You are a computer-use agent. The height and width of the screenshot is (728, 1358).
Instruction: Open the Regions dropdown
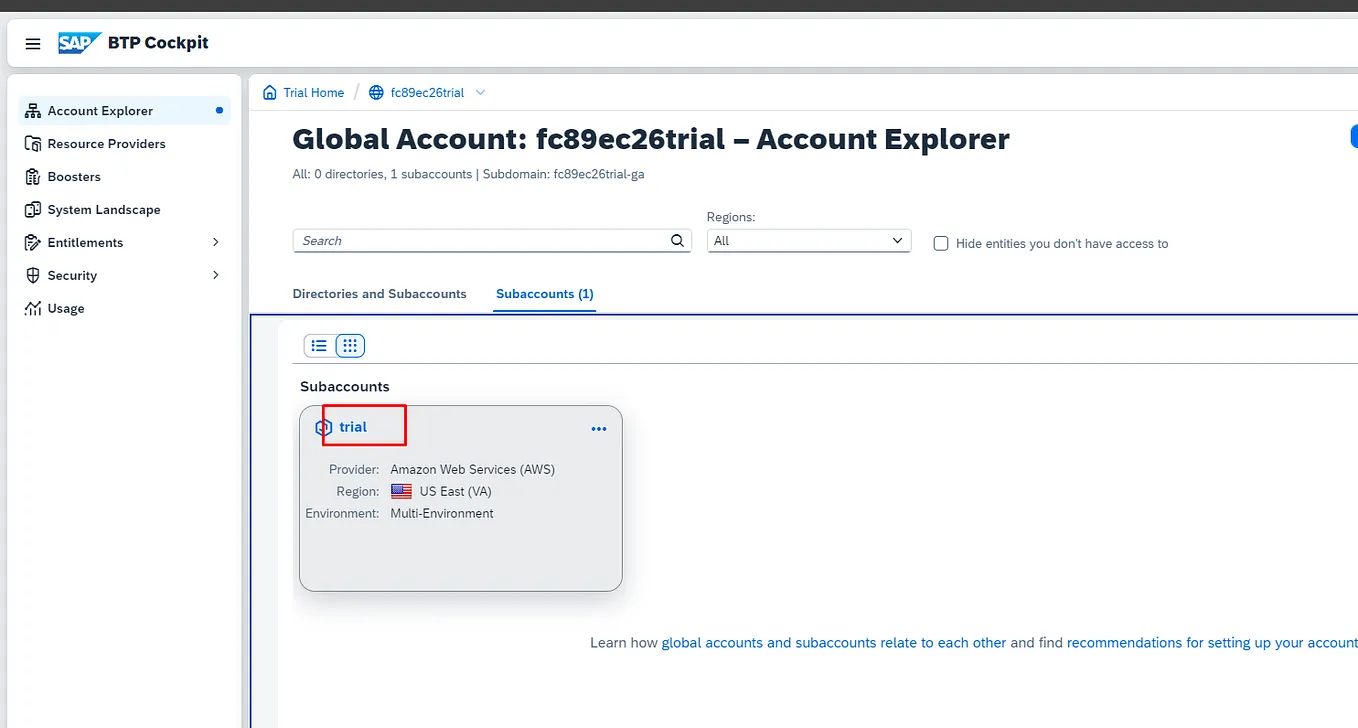(x=809, y=241)
